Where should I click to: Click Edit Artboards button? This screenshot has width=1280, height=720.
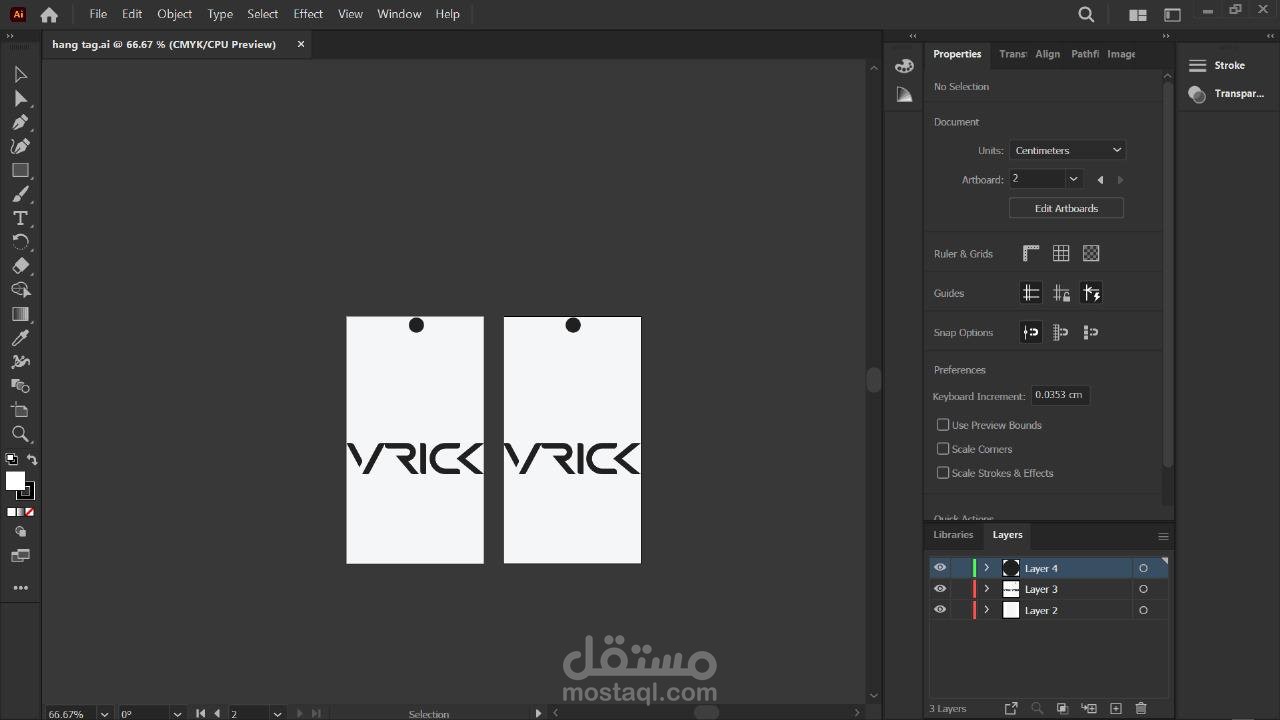pos(1066,208)
